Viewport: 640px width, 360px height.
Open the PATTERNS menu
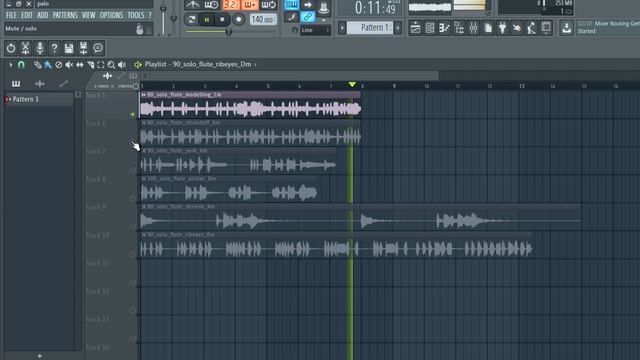65,16
